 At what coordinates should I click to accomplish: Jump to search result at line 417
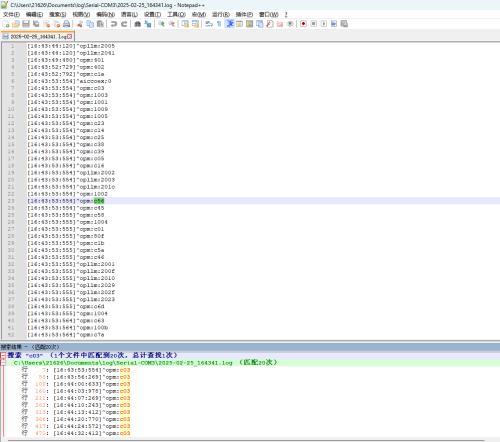tap(76, 426)
